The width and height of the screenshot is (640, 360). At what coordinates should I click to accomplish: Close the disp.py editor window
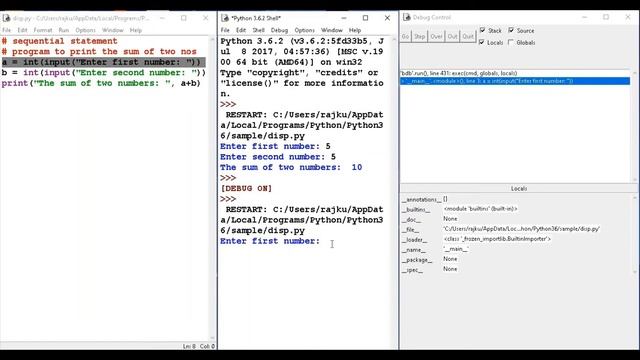[206, 18]
